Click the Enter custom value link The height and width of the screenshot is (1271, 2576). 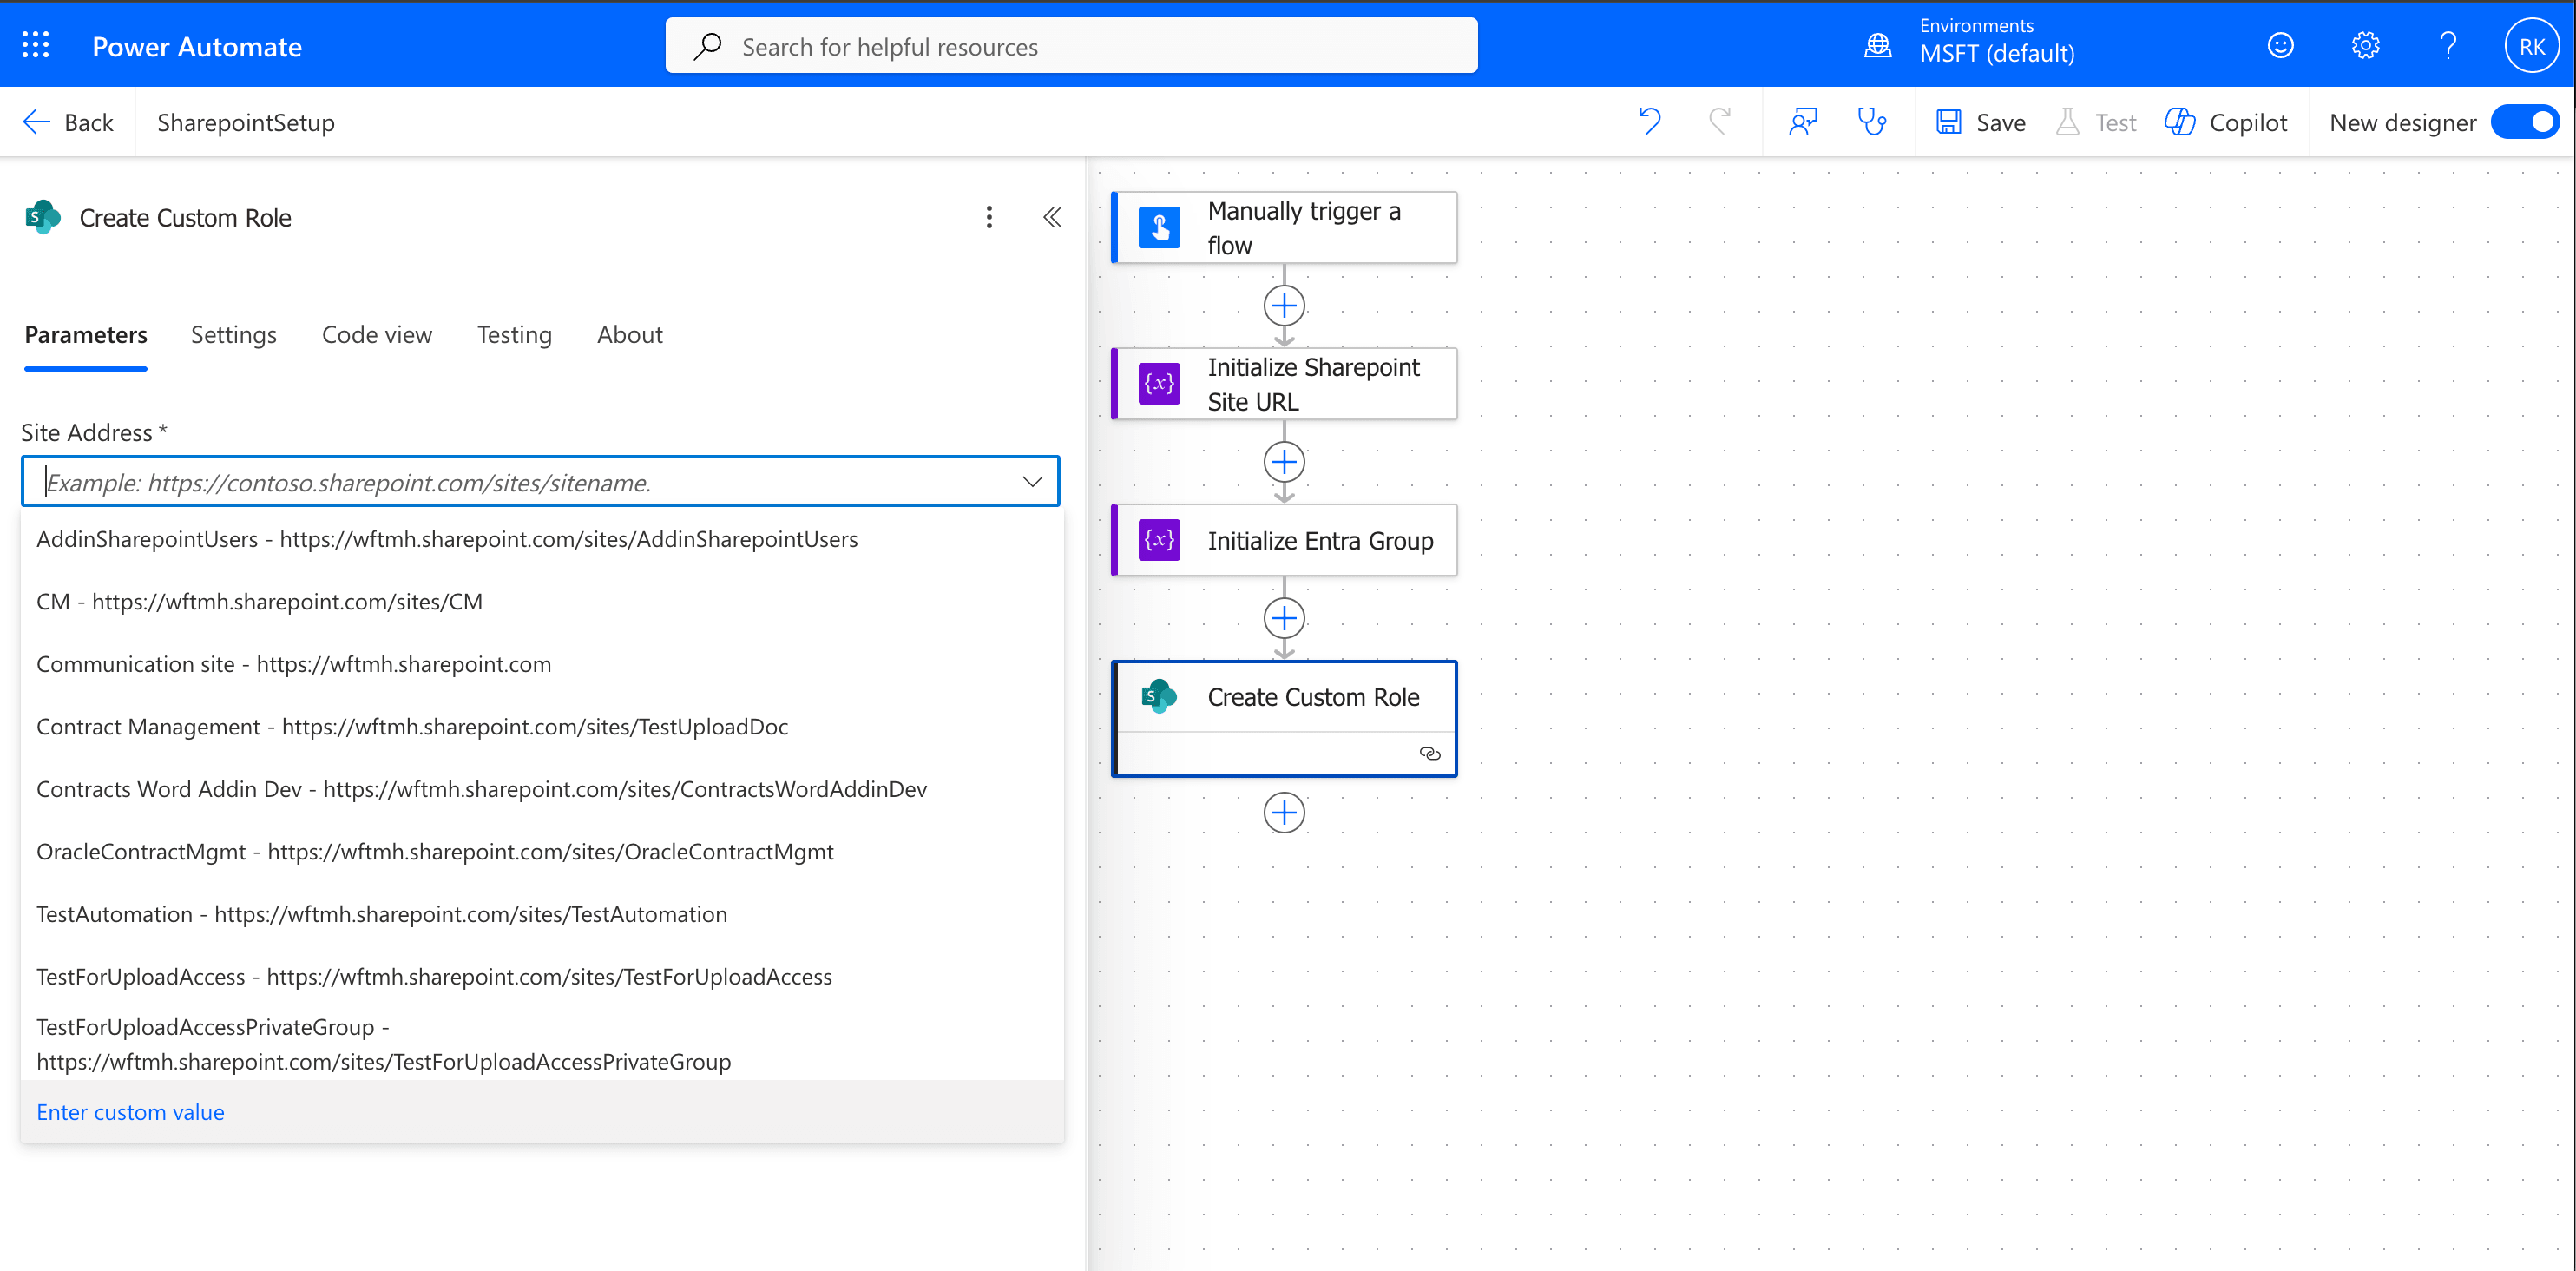click(x=130, y=1113)
